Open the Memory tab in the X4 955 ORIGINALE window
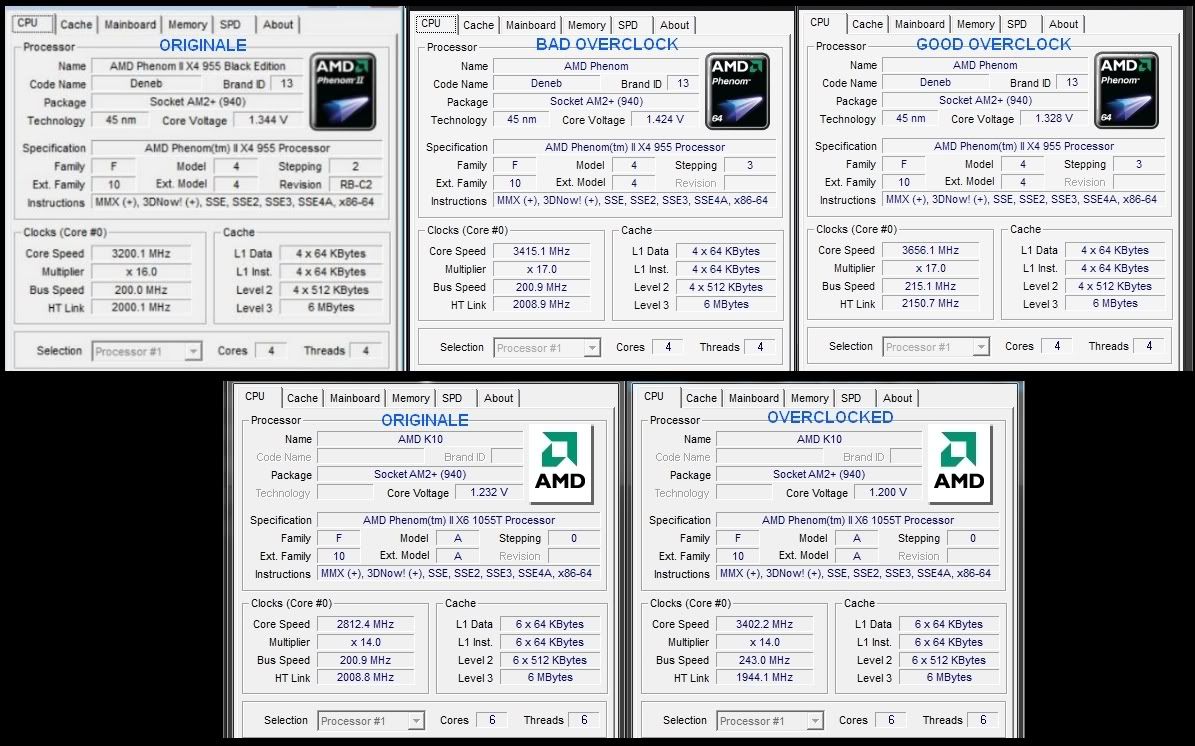Screen dimensions: 1195x746 (187, 24)
